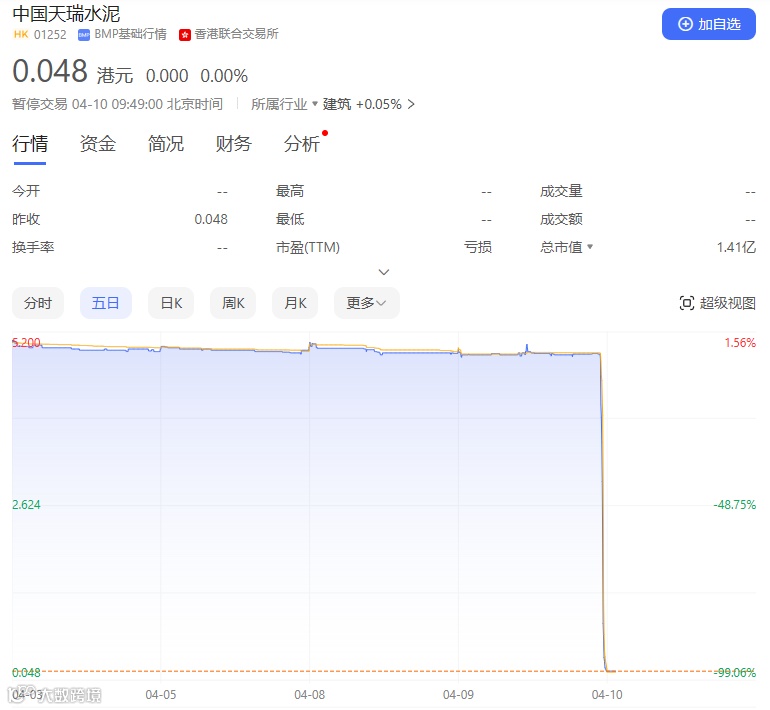Select the 分时 chart period
The height and width of the screenshot is (710, 770).
pos(38,303)
